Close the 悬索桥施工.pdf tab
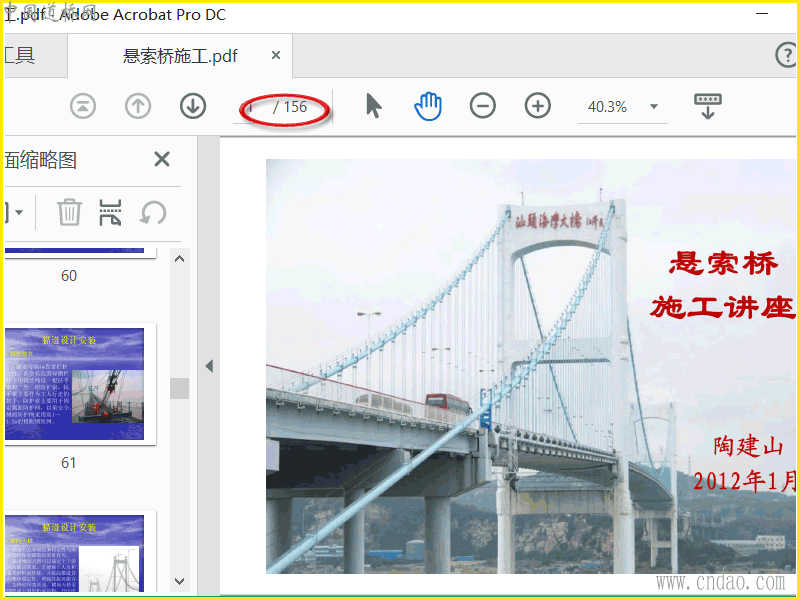The image size is (800, 600). [276, 55]
